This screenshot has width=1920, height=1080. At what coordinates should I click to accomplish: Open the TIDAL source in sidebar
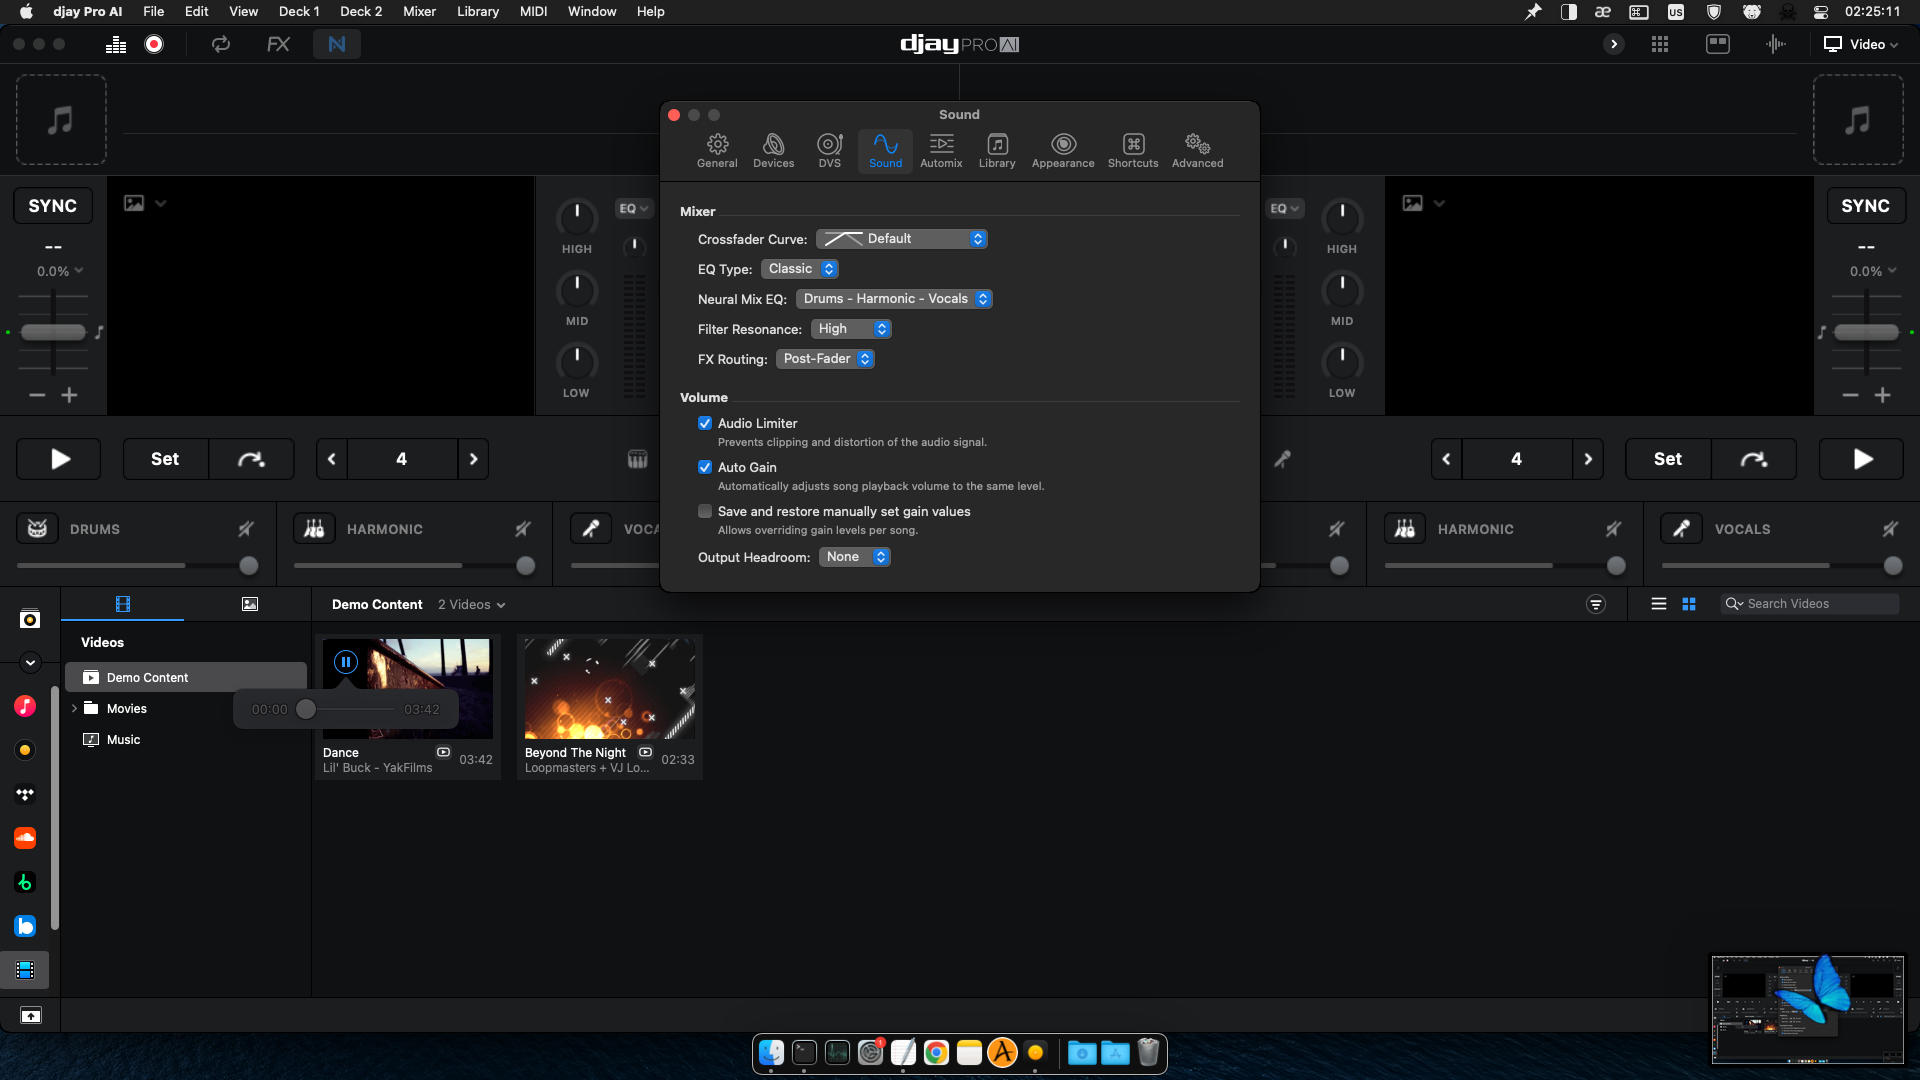25,794
